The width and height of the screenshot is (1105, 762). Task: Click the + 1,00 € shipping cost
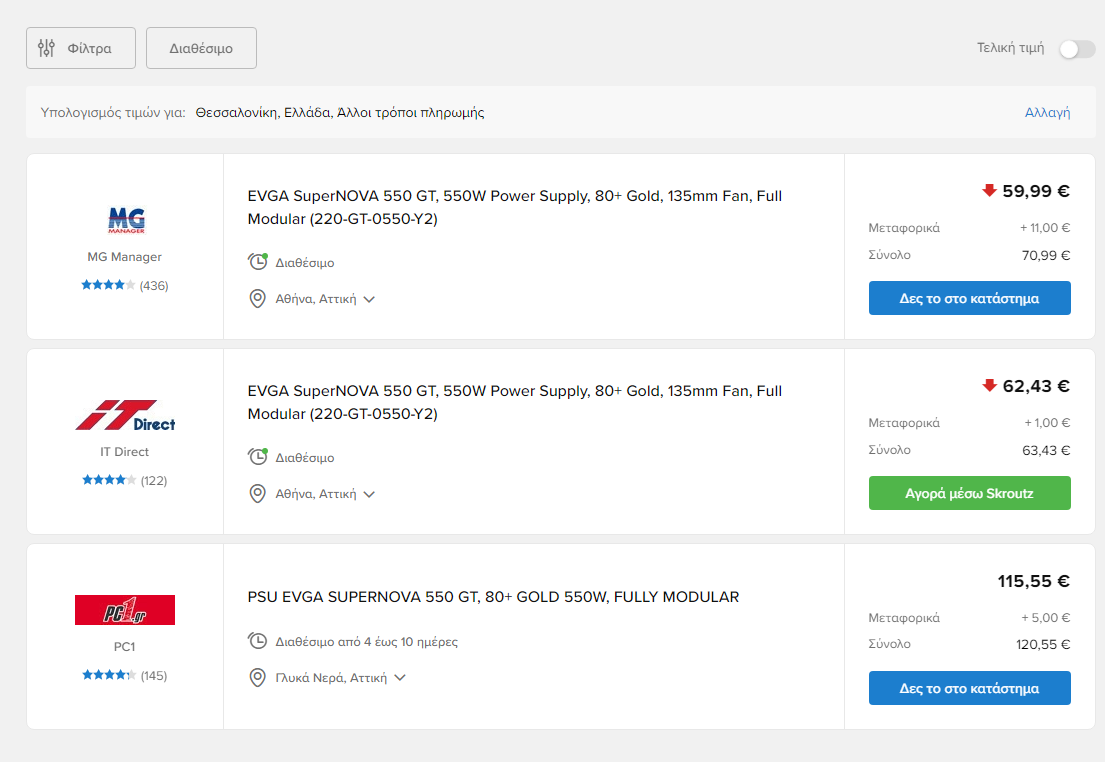click(x=1047, y=423)
